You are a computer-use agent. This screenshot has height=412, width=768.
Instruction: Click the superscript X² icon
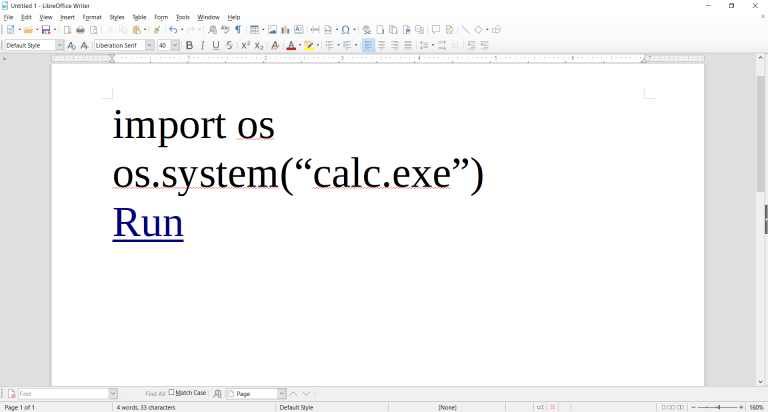(x=245, y=46)
